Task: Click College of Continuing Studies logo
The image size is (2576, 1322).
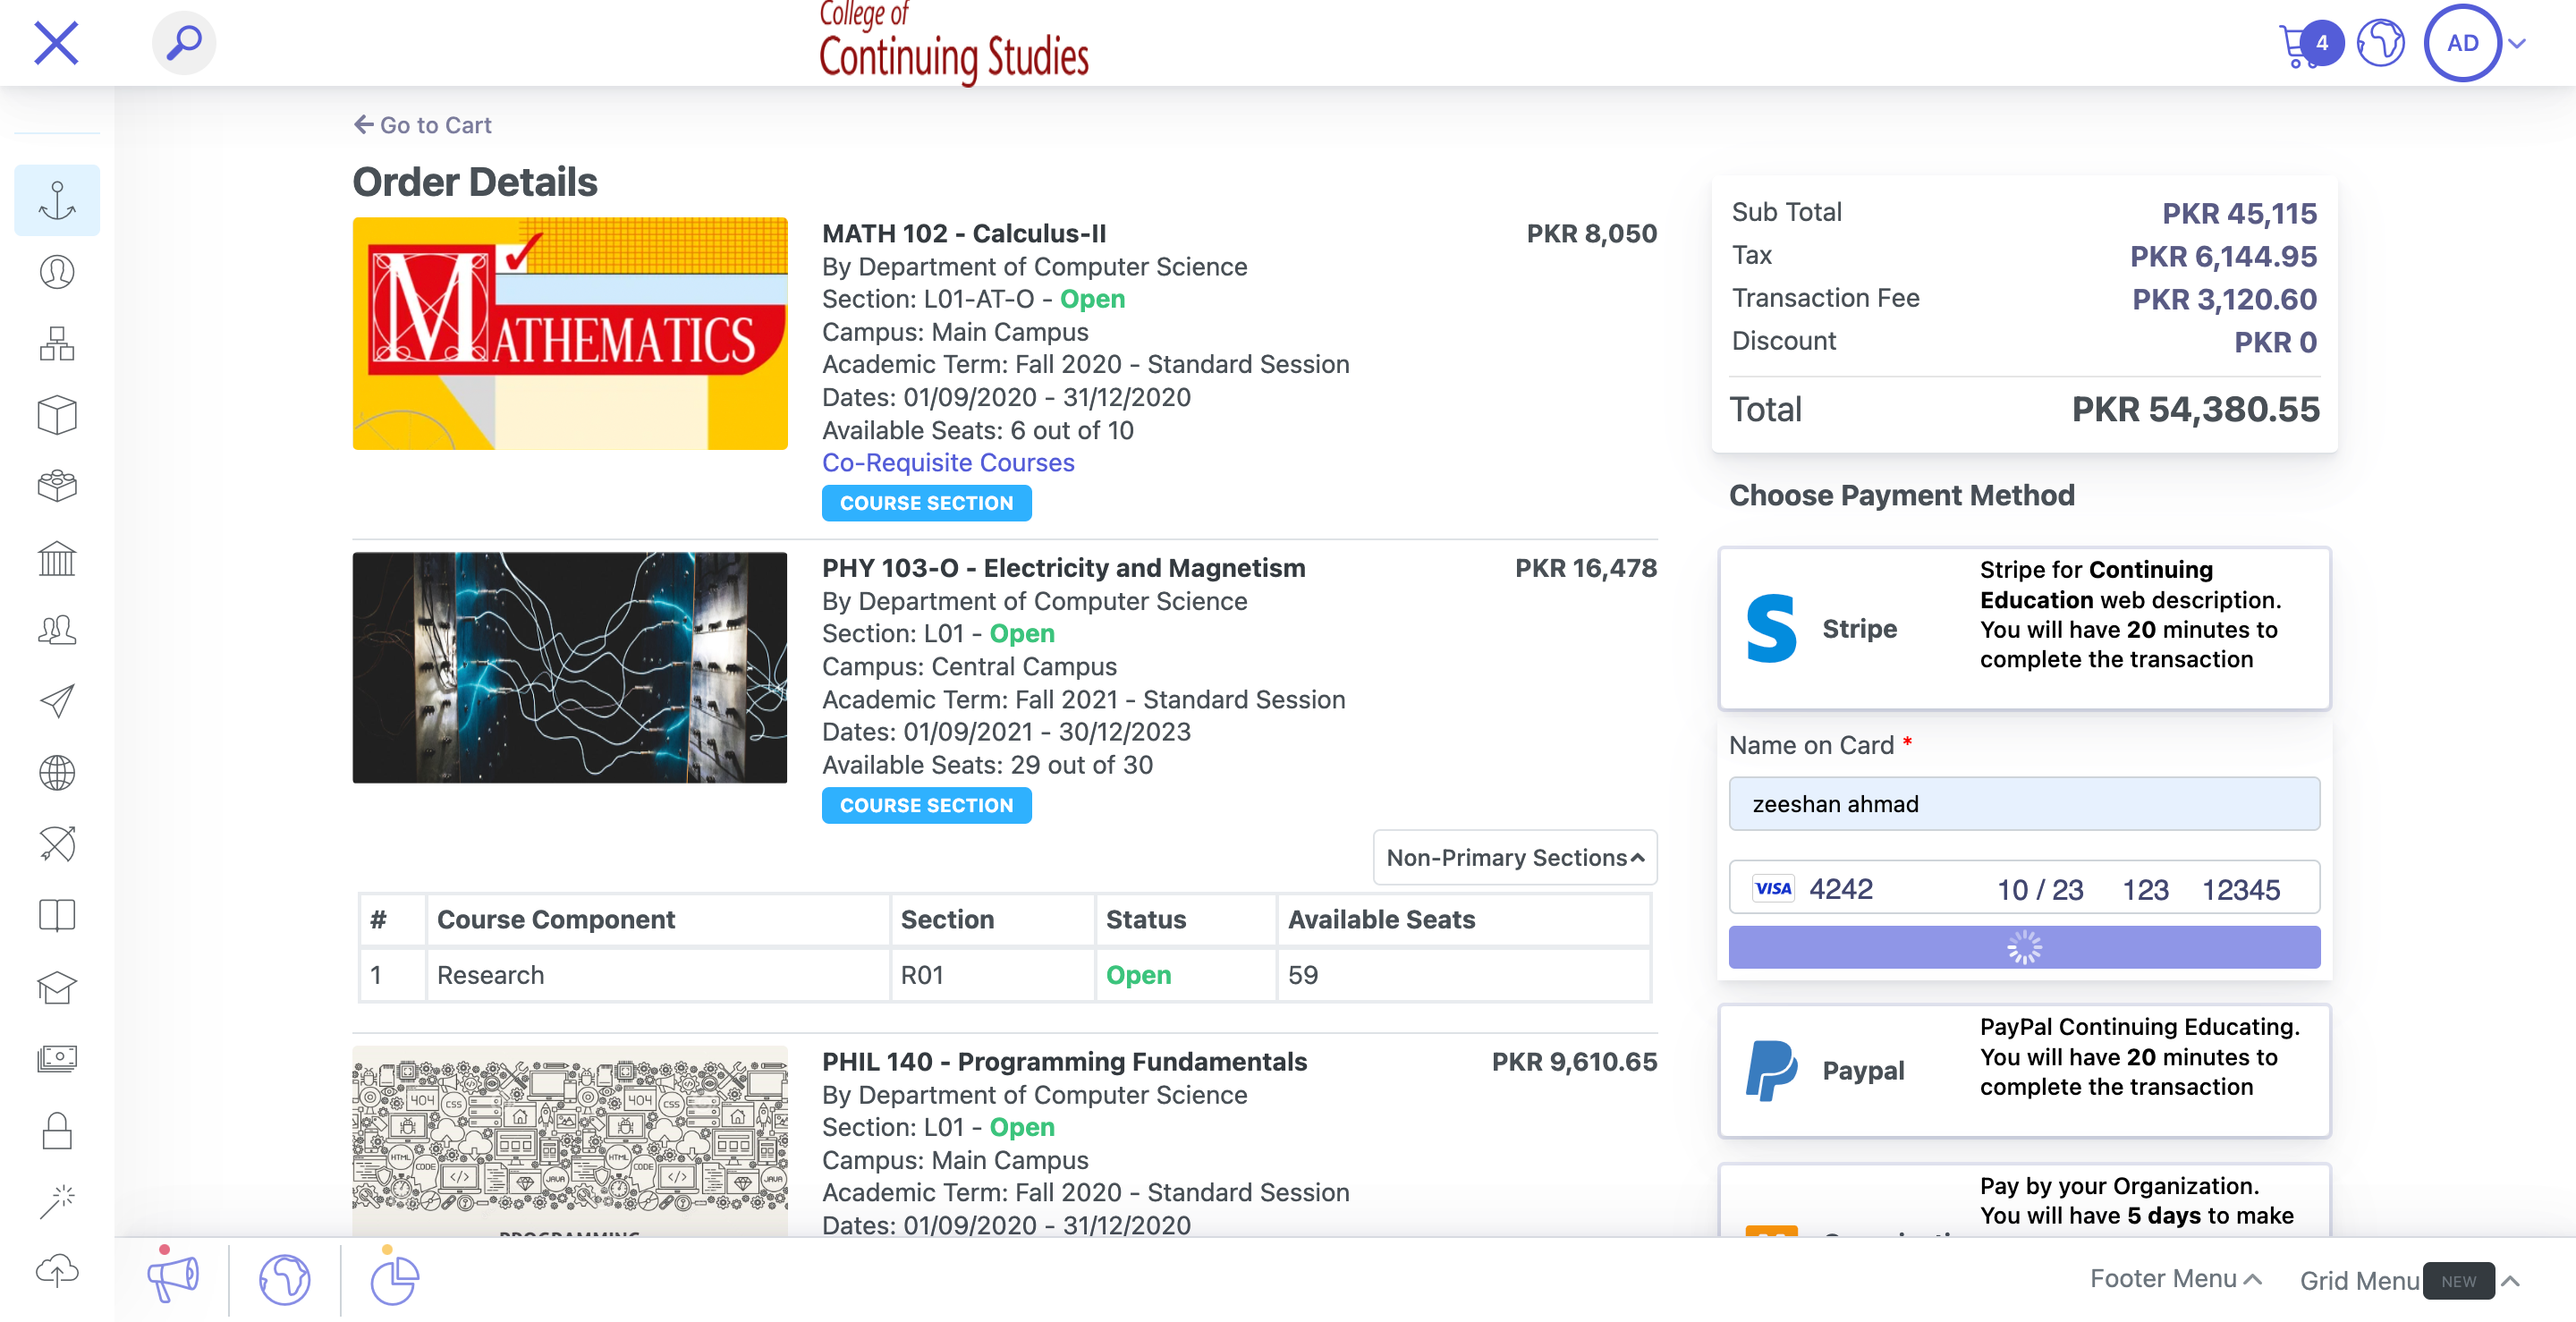Action: [953, 43]
